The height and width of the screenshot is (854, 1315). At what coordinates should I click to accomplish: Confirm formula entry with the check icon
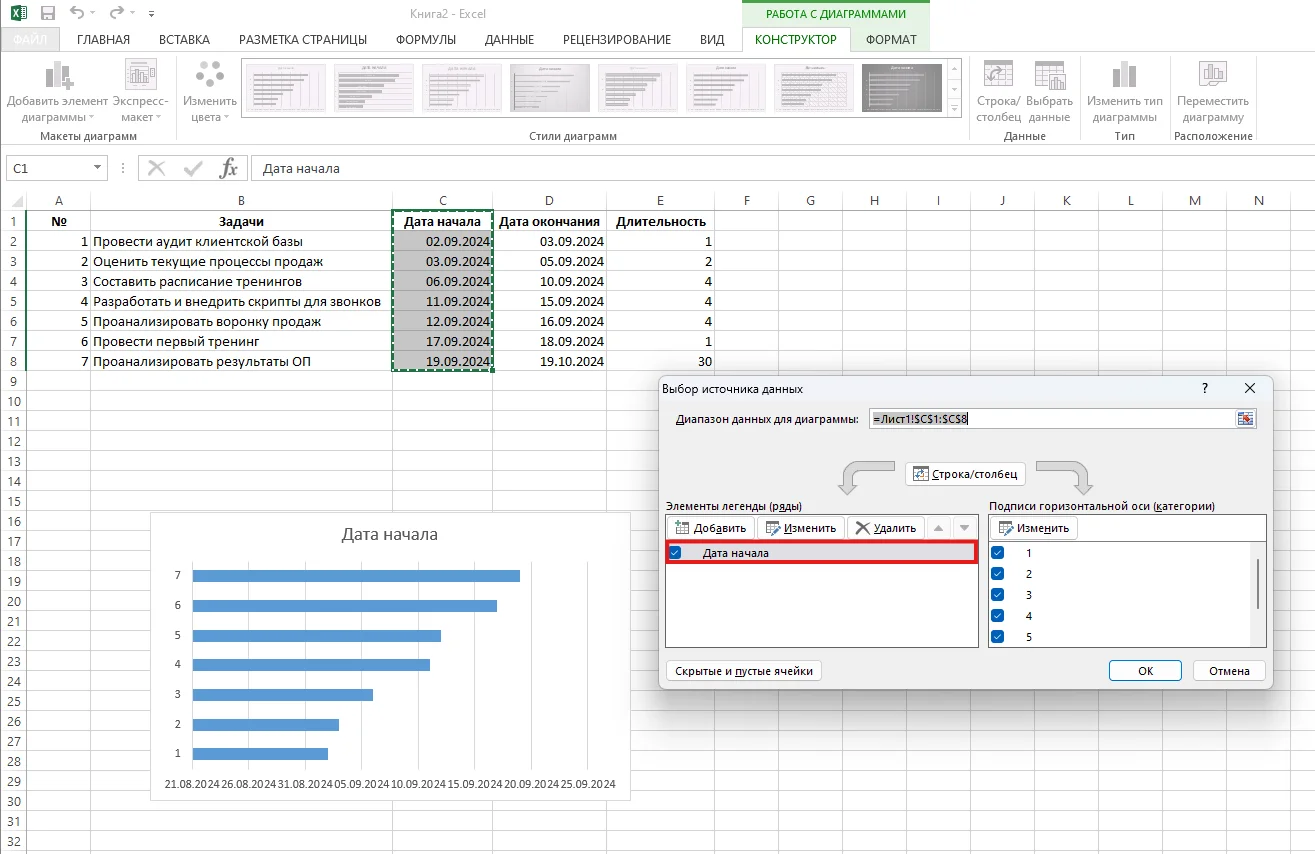193,168
